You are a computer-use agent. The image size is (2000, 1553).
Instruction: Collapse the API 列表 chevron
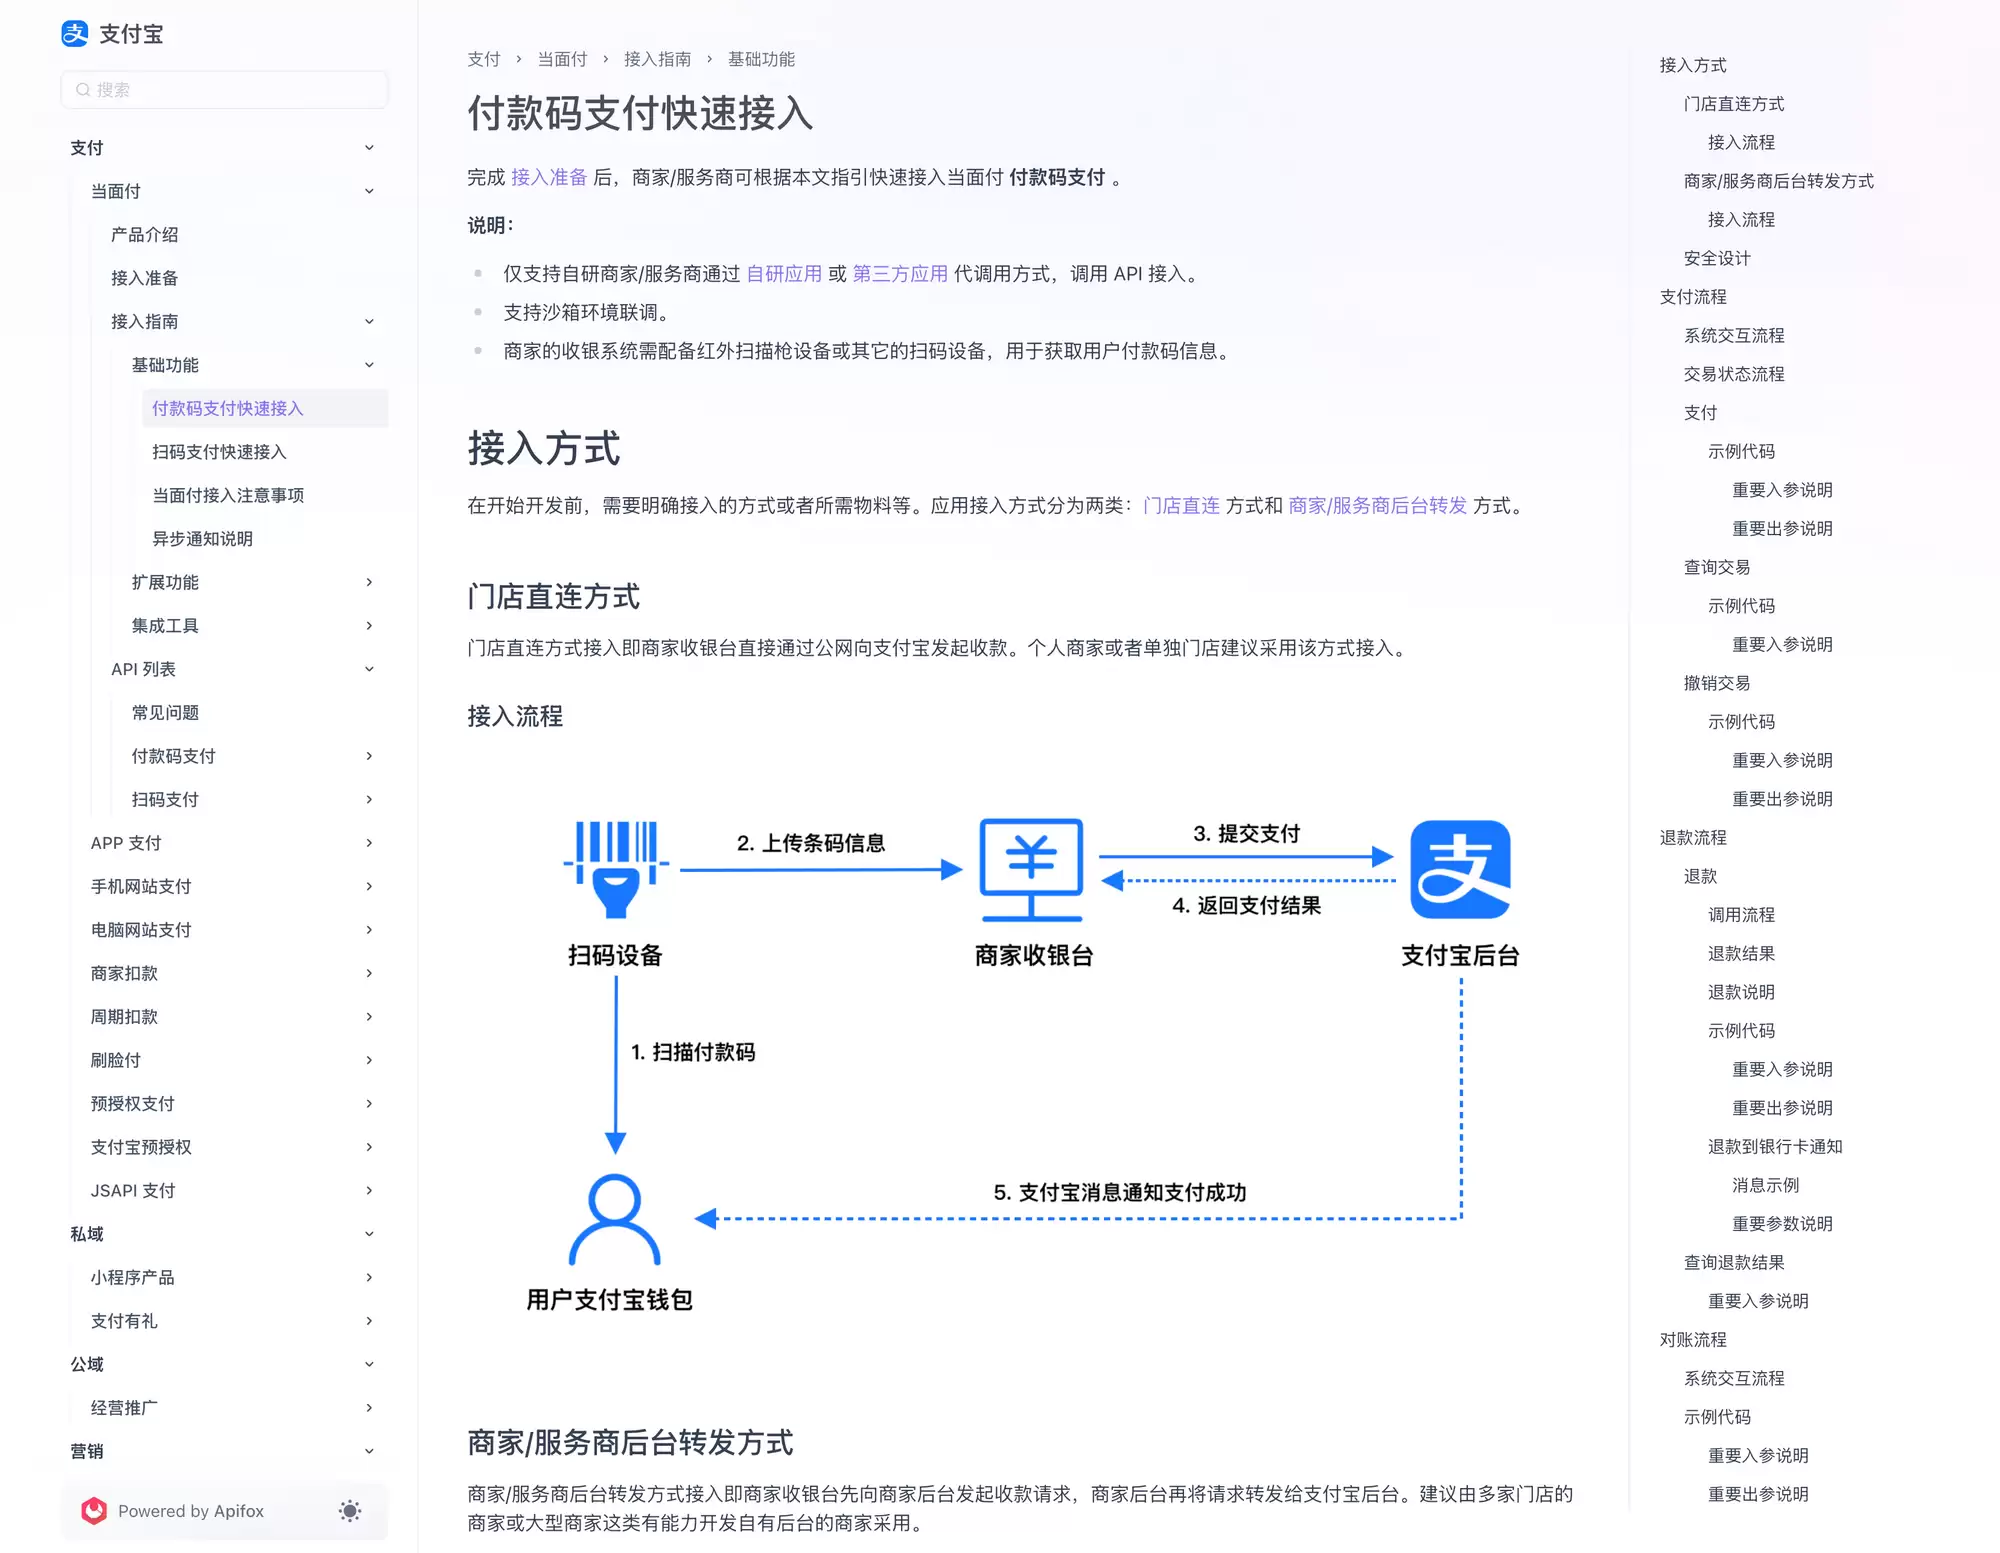click(369, 669)
